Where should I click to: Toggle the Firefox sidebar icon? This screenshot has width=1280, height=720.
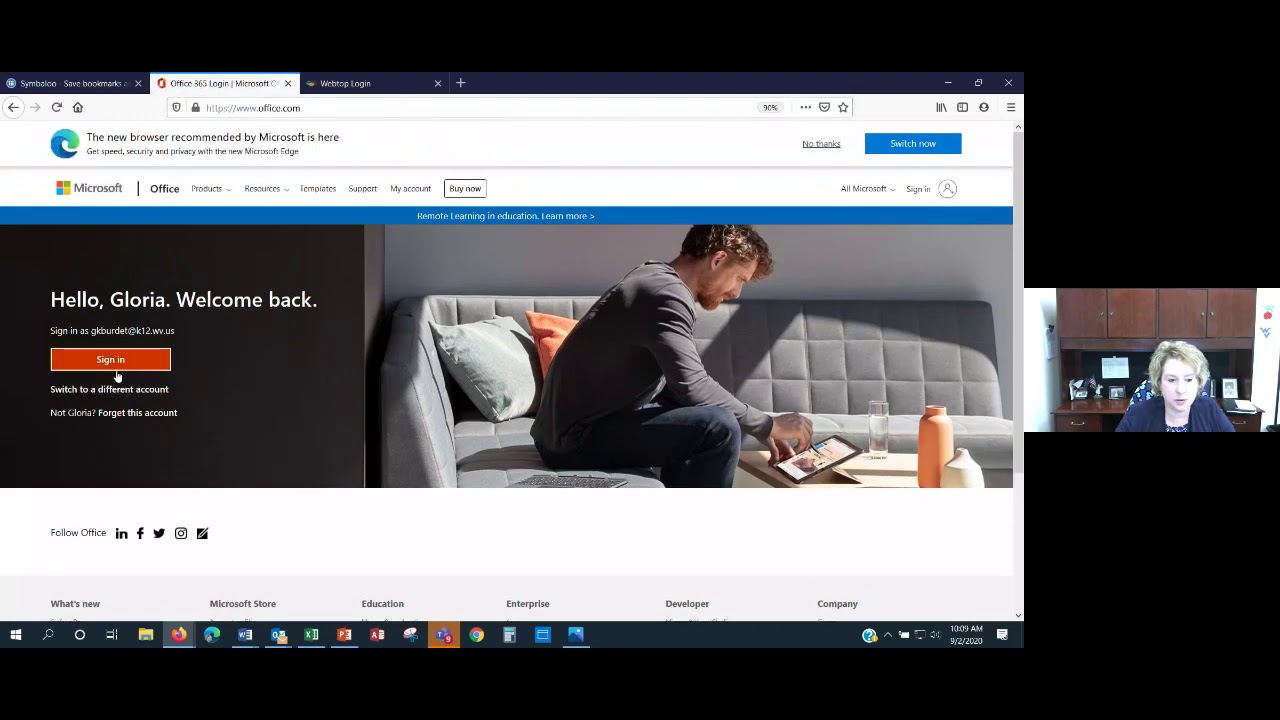pyautogui.click(x=962, y=107)
